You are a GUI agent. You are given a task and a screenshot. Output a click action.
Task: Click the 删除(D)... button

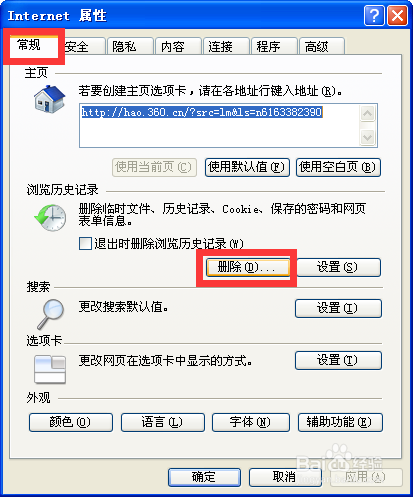coord(248,267)
